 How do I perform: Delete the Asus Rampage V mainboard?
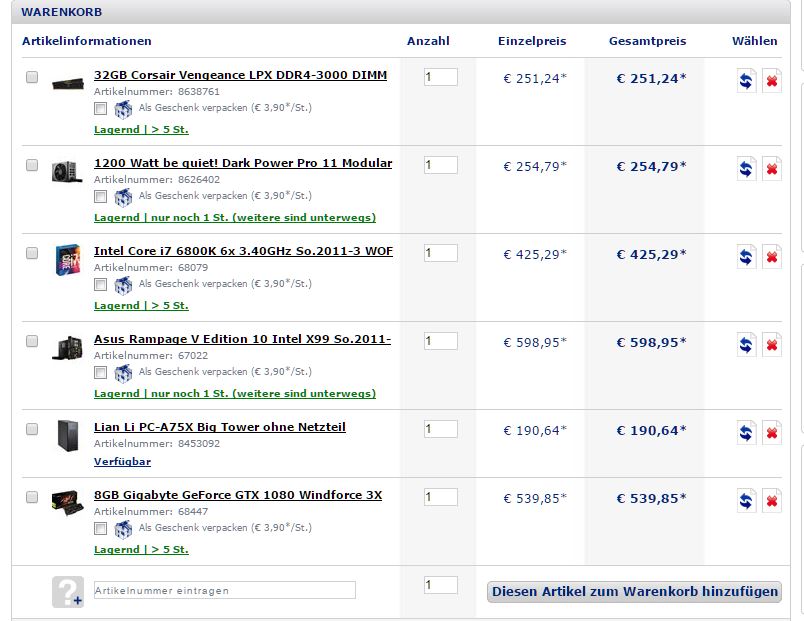point(772,345)
